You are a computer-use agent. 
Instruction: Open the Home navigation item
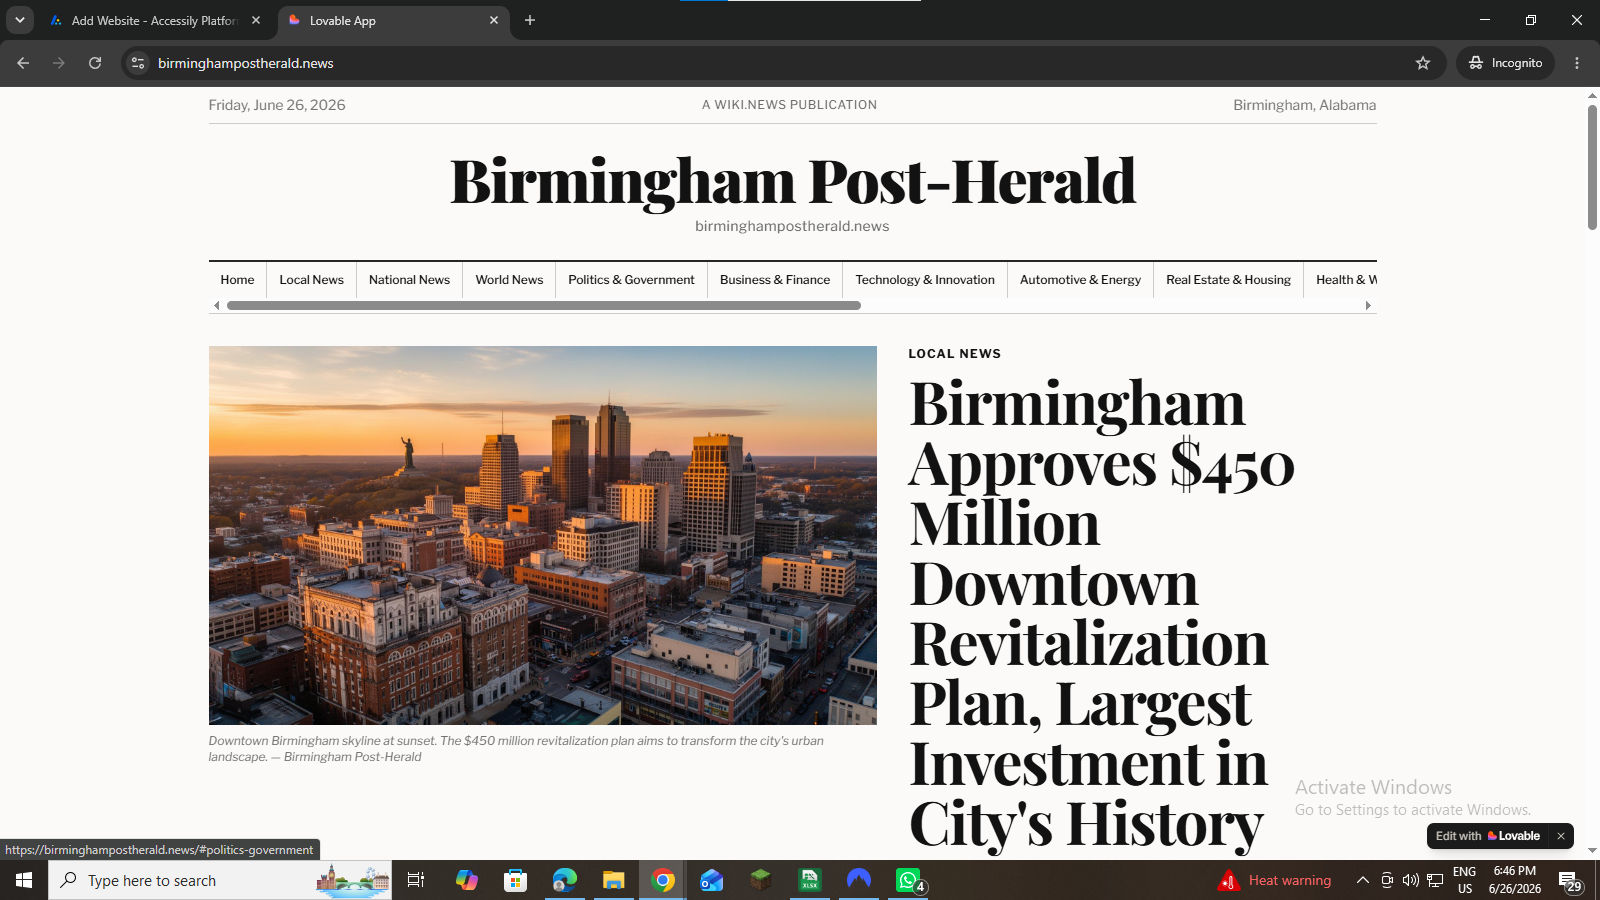click(237, 280)
